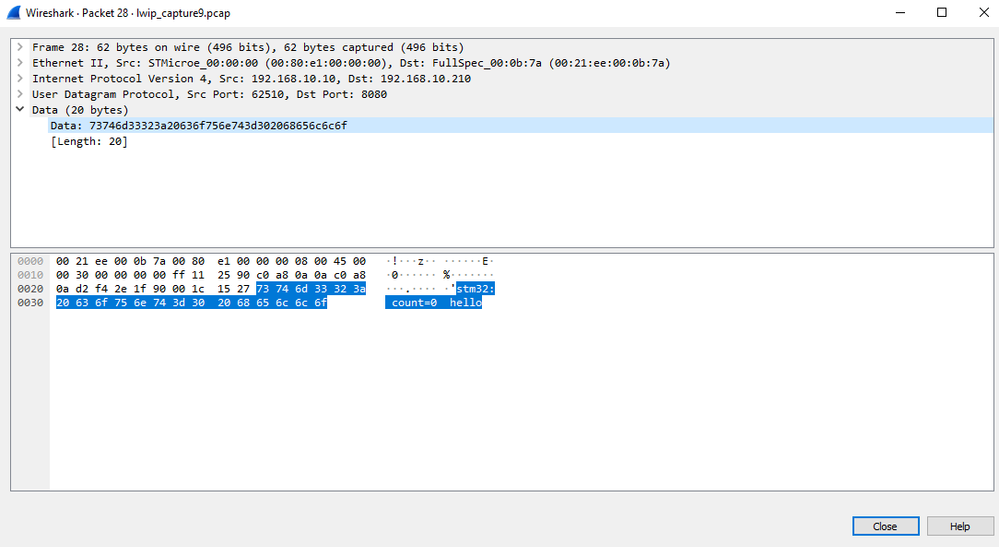
Task: Select Ethernet II source/destination line
Action: click(351, 63)
